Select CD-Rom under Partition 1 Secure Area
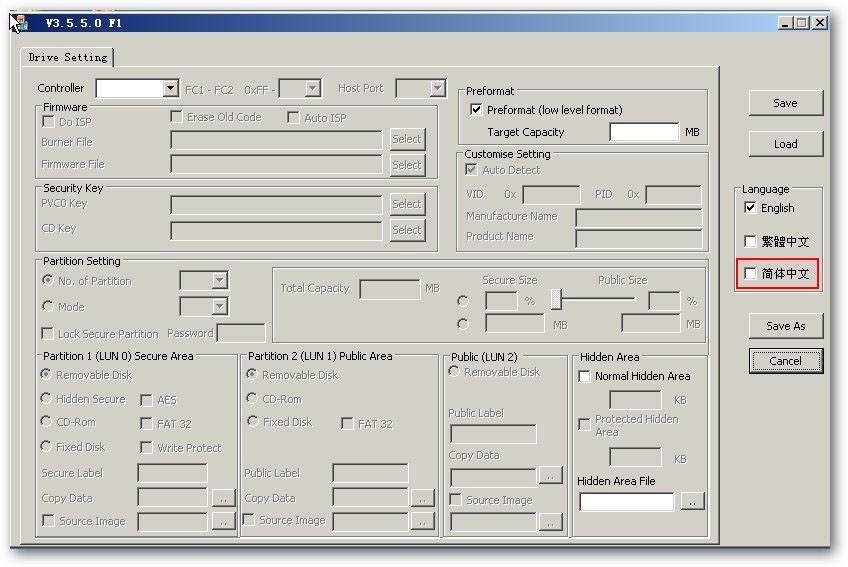 46,421
